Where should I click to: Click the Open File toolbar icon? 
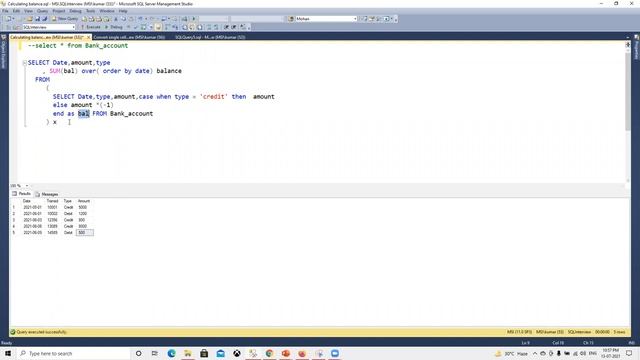coord(30,19)
